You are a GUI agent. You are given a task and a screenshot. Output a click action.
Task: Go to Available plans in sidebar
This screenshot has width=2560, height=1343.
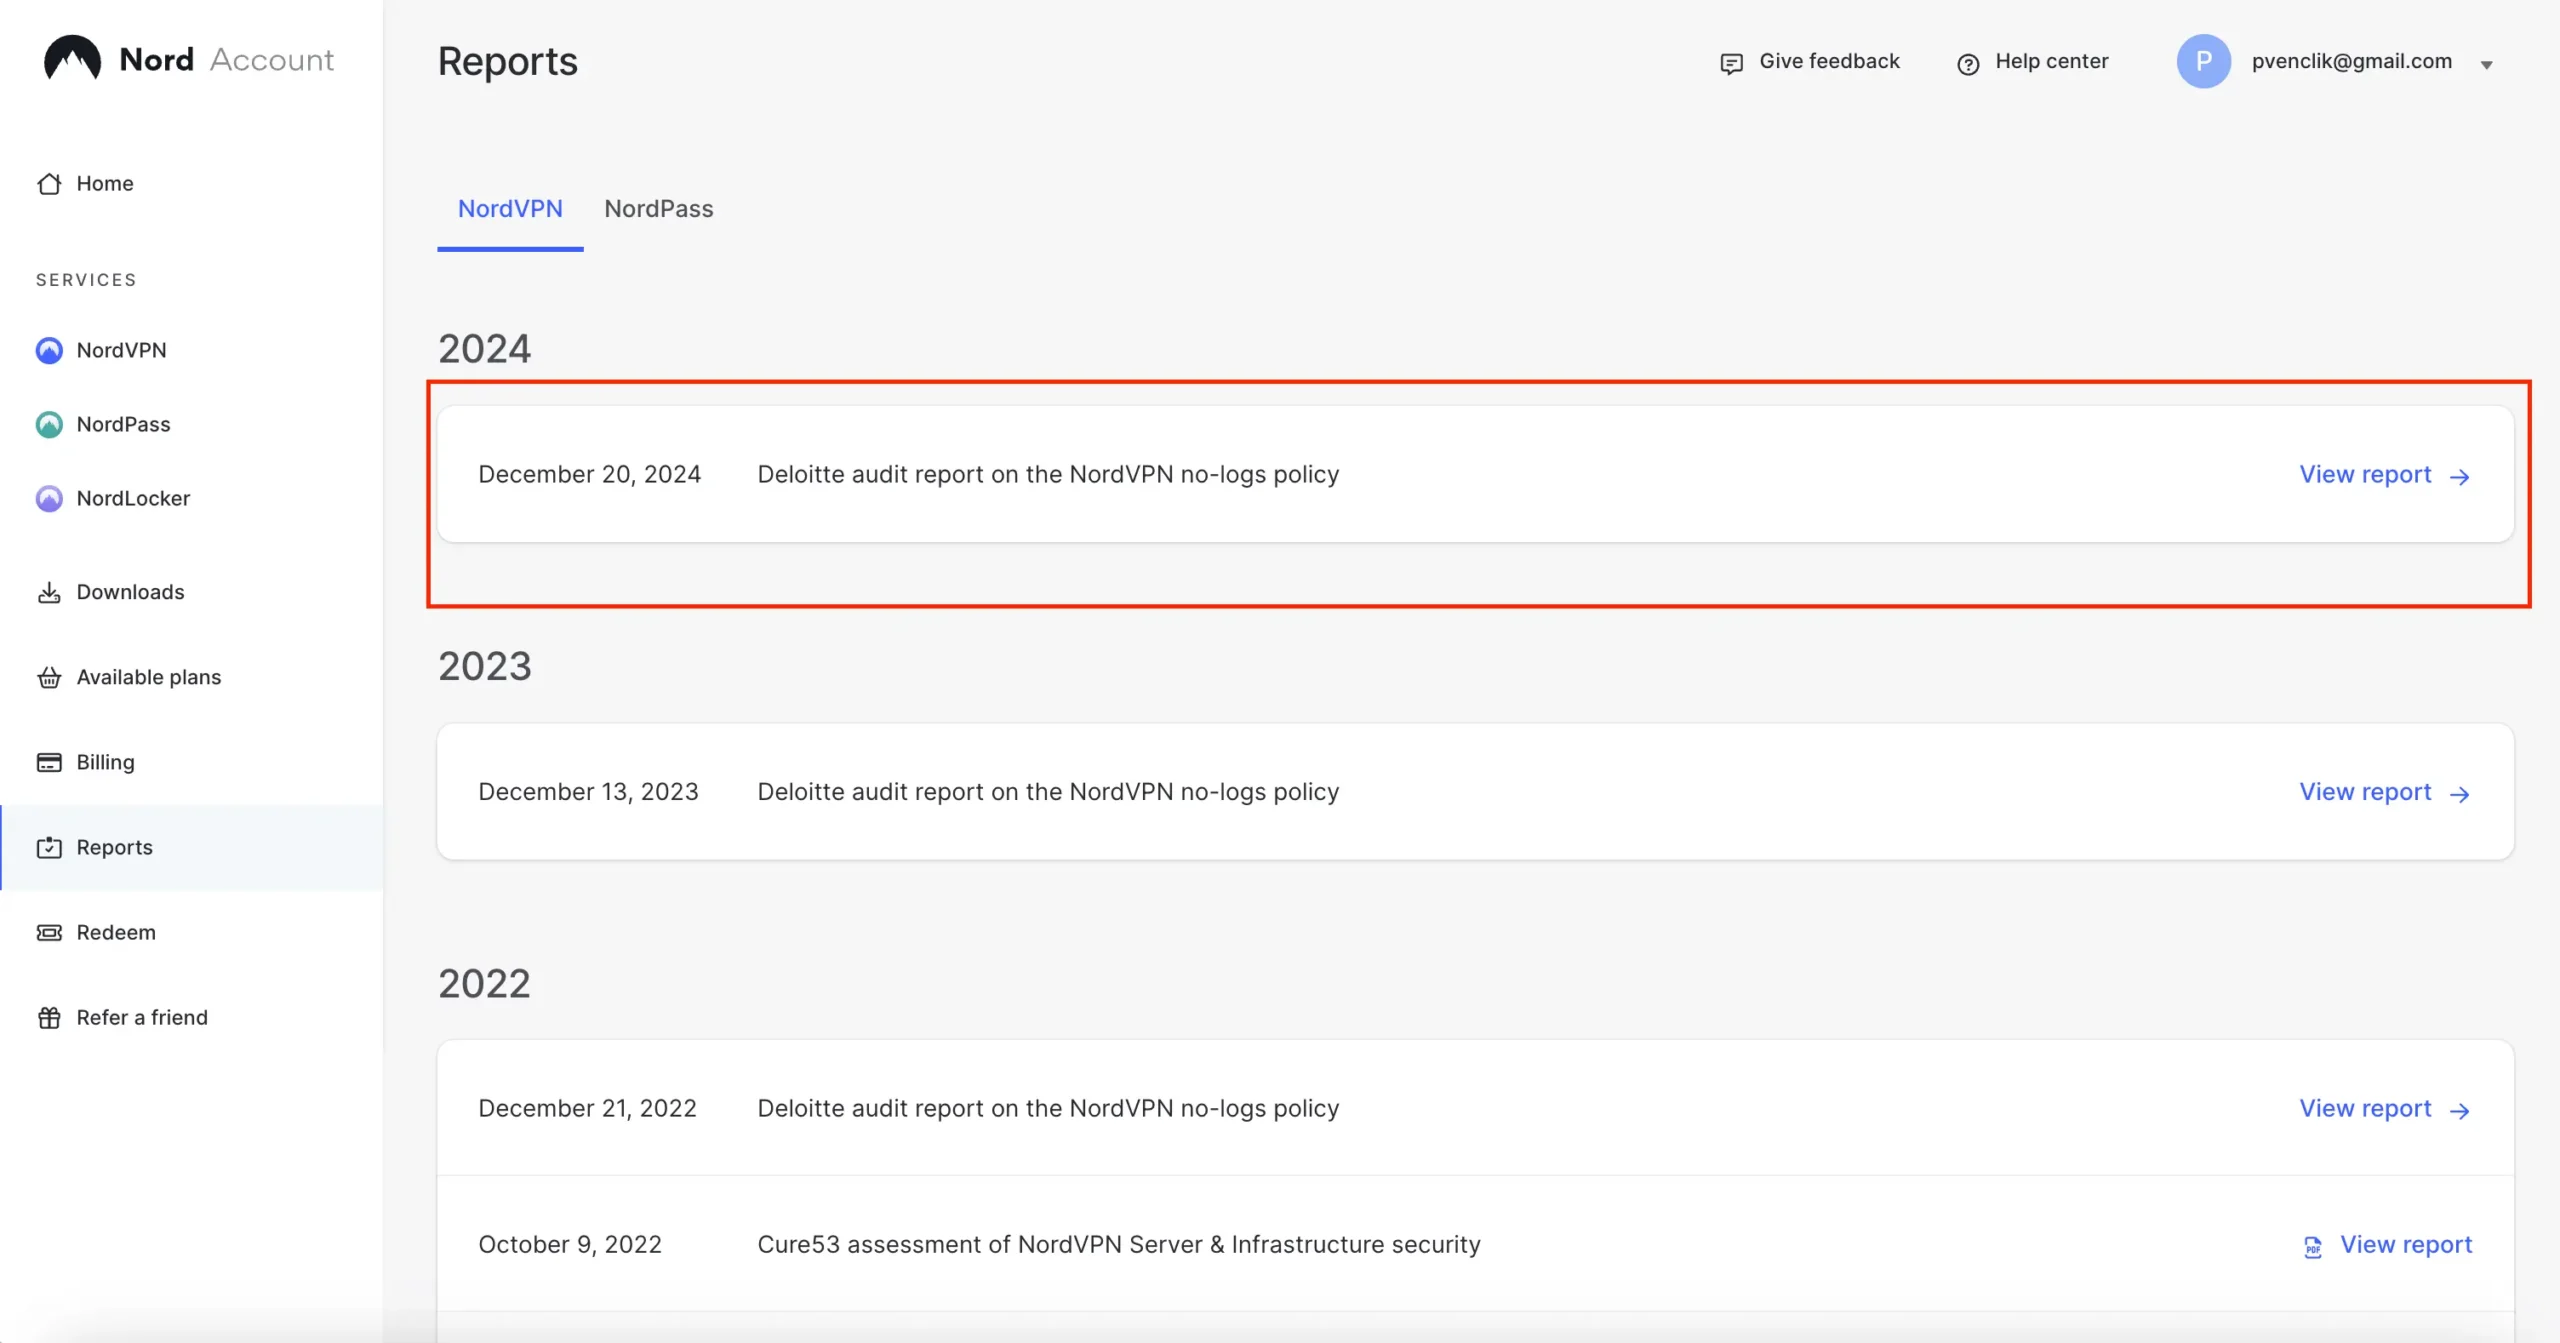(x=148, y=677)
